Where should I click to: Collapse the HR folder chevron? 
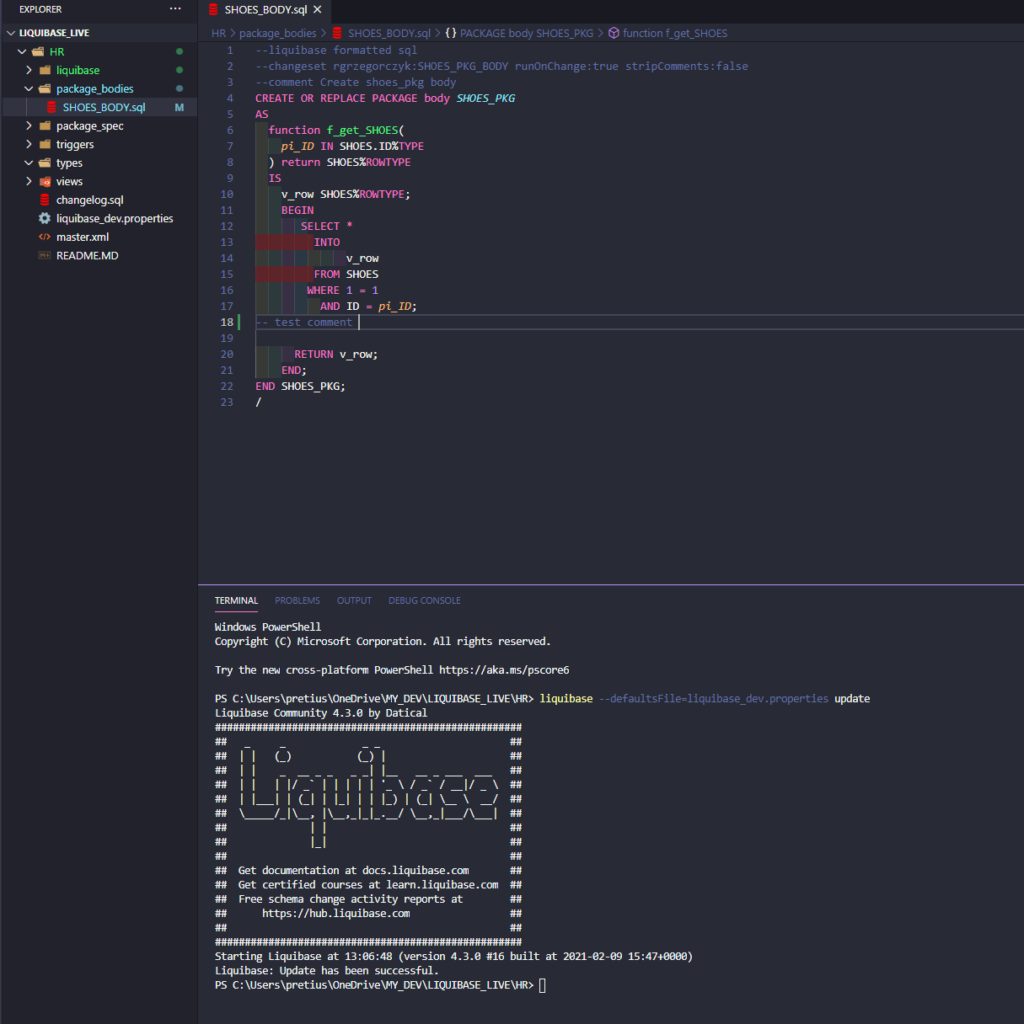[x=22, y=52]
